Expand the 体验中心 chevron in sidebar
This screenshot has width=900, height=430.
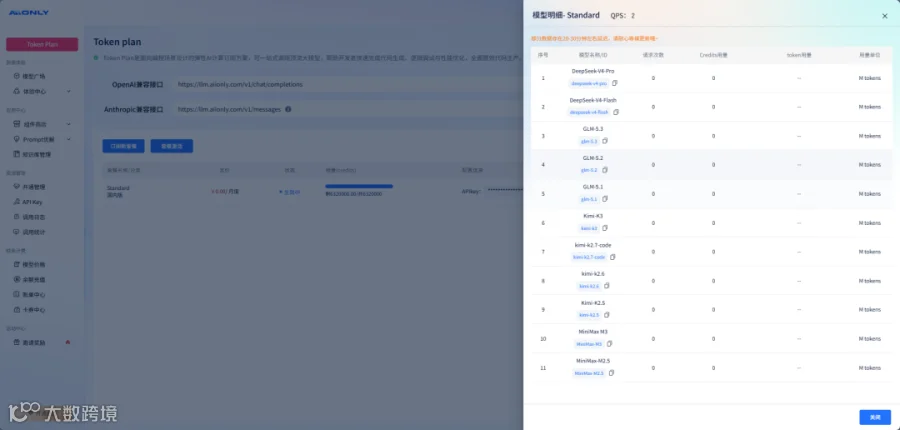point(69,91)
